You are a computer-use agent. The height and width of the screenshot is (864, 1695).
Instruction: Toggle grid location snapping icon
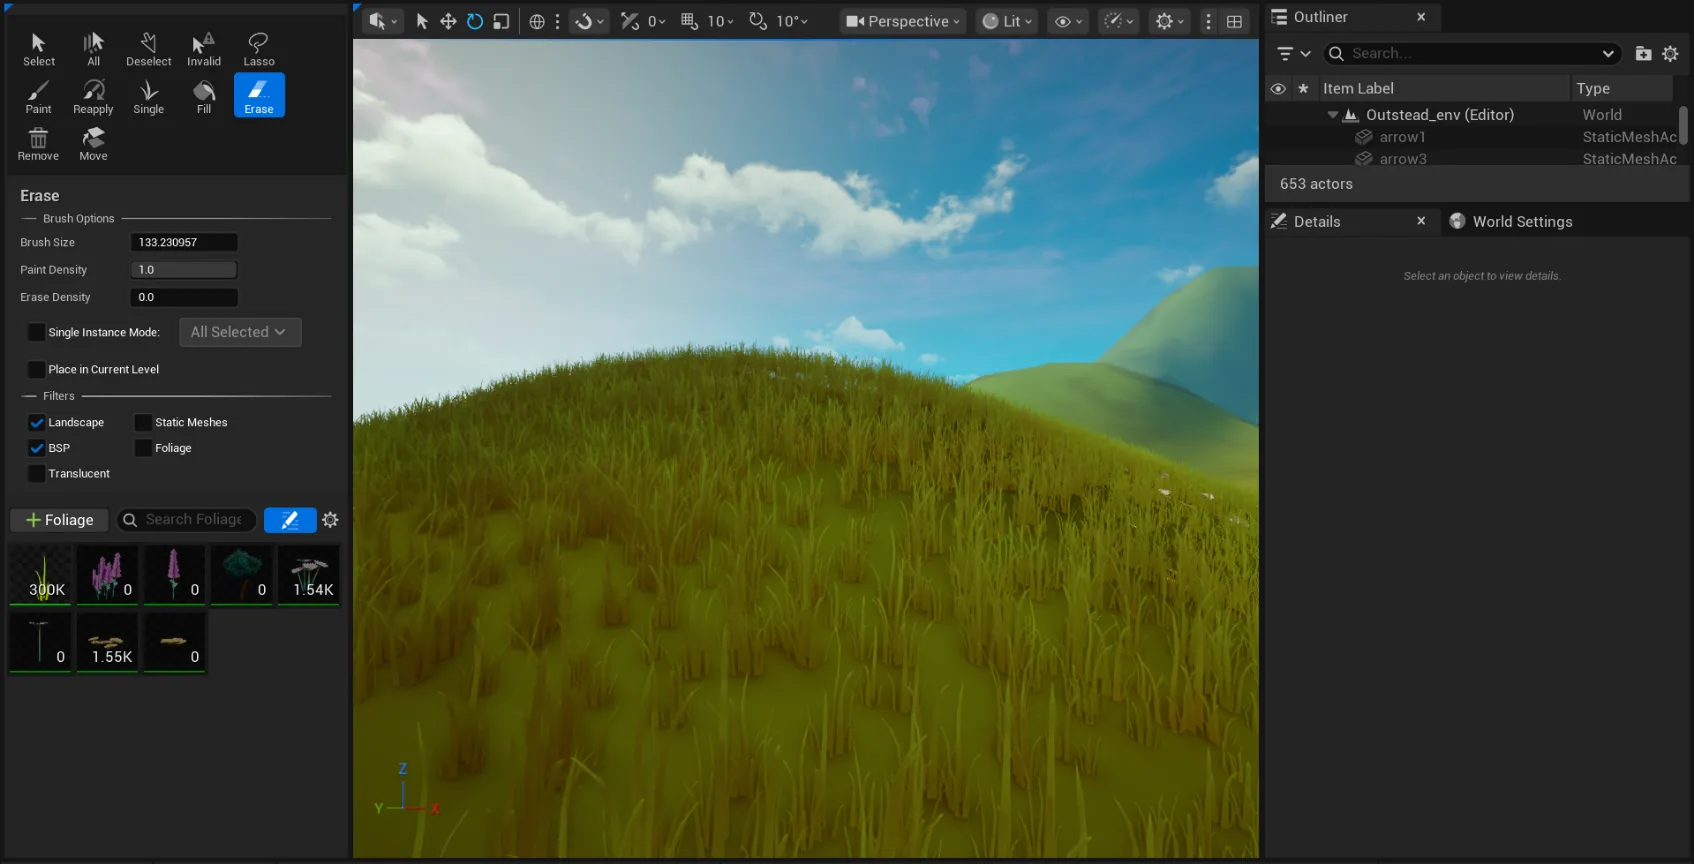(x=689, y=21)
